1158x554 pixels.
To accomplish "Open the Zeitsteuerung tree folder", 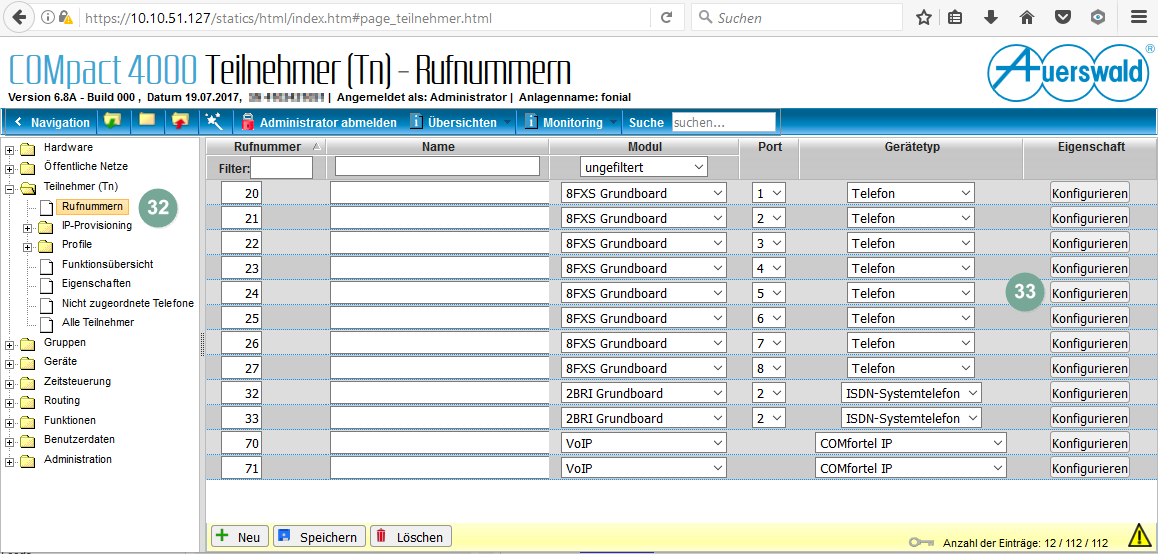I will point(78,381).
